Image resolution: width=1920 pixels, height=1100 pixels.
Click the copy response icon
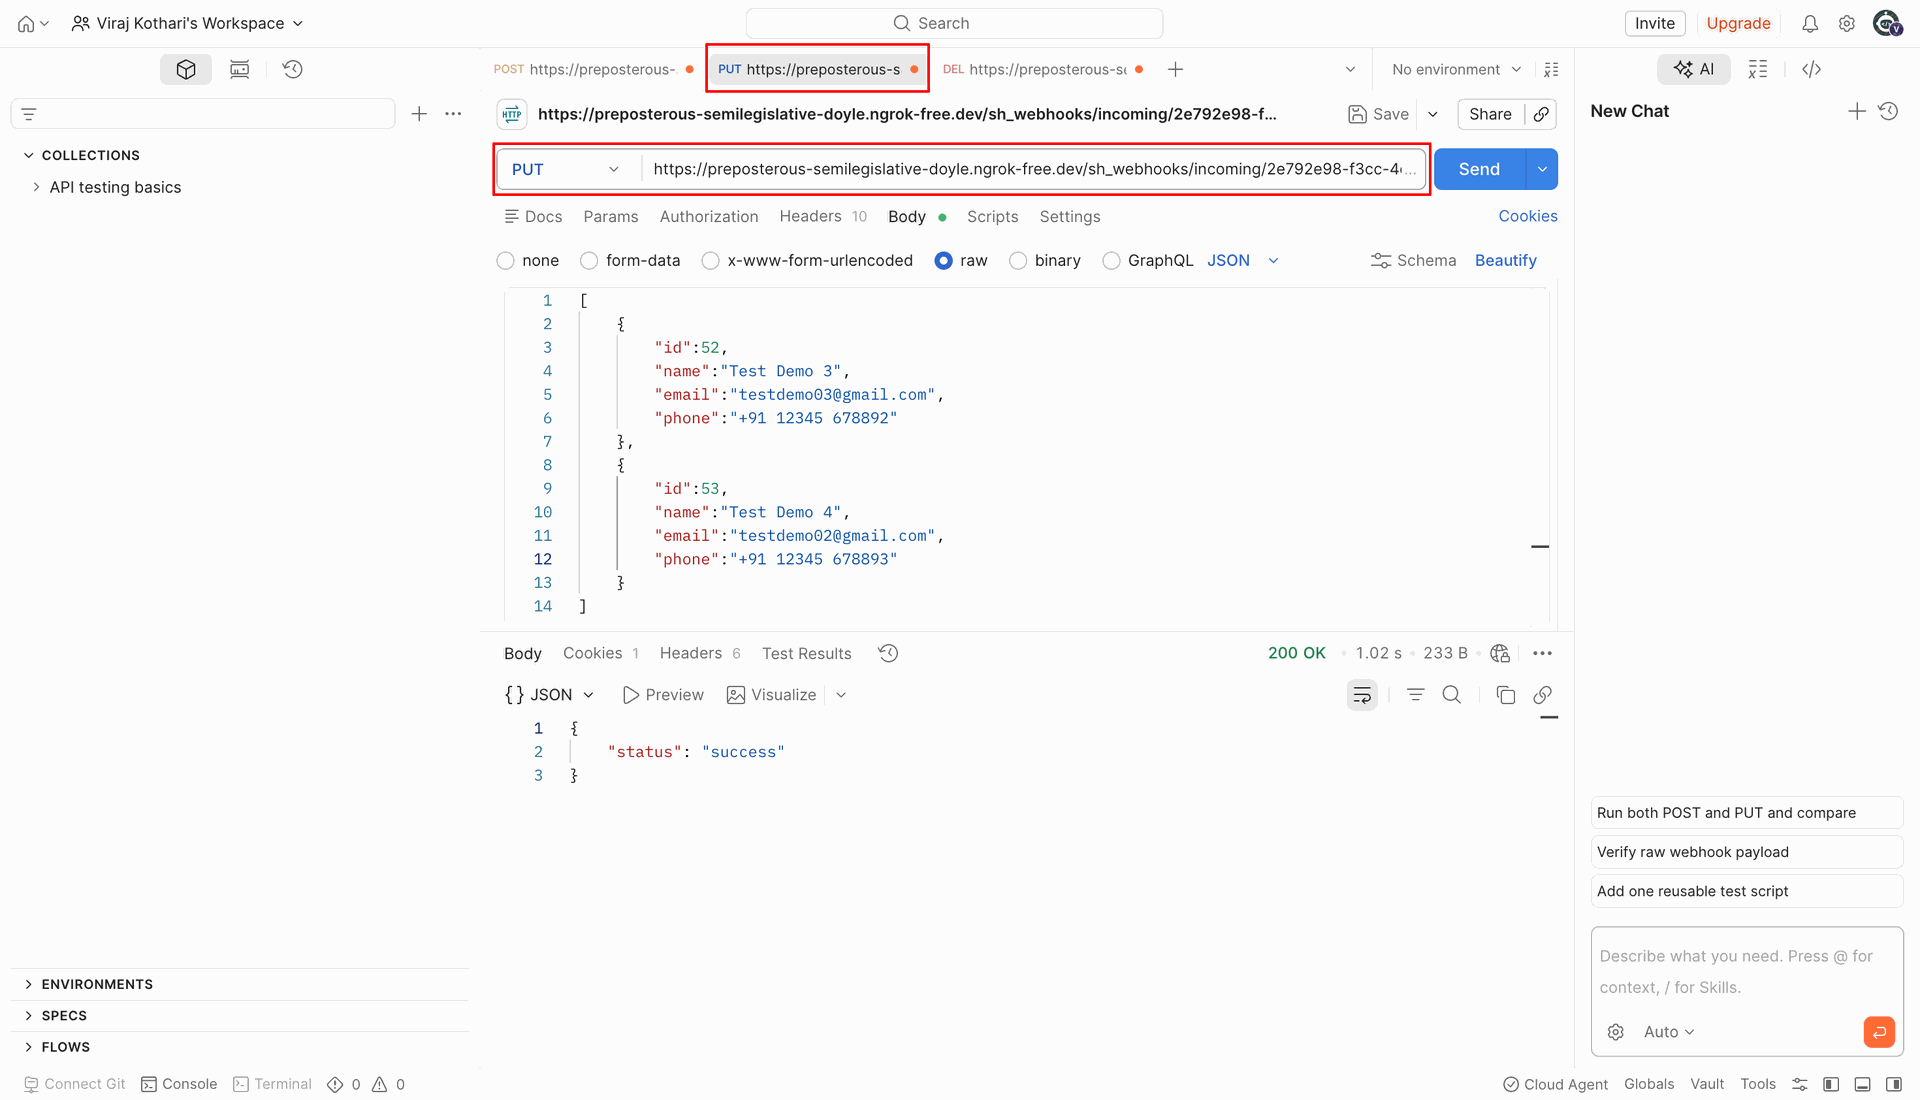pyautogui.click(x=1505, y=695)
